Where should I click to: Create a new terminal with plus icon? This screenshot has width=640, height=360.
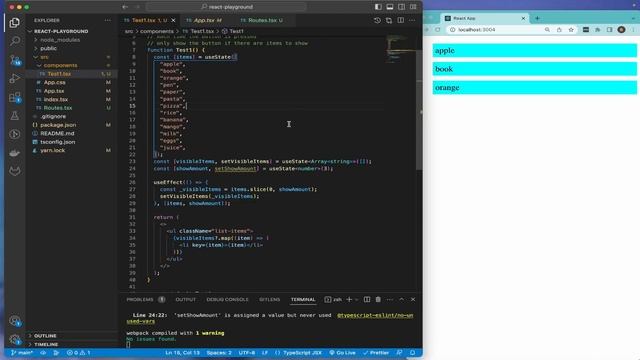349,300
